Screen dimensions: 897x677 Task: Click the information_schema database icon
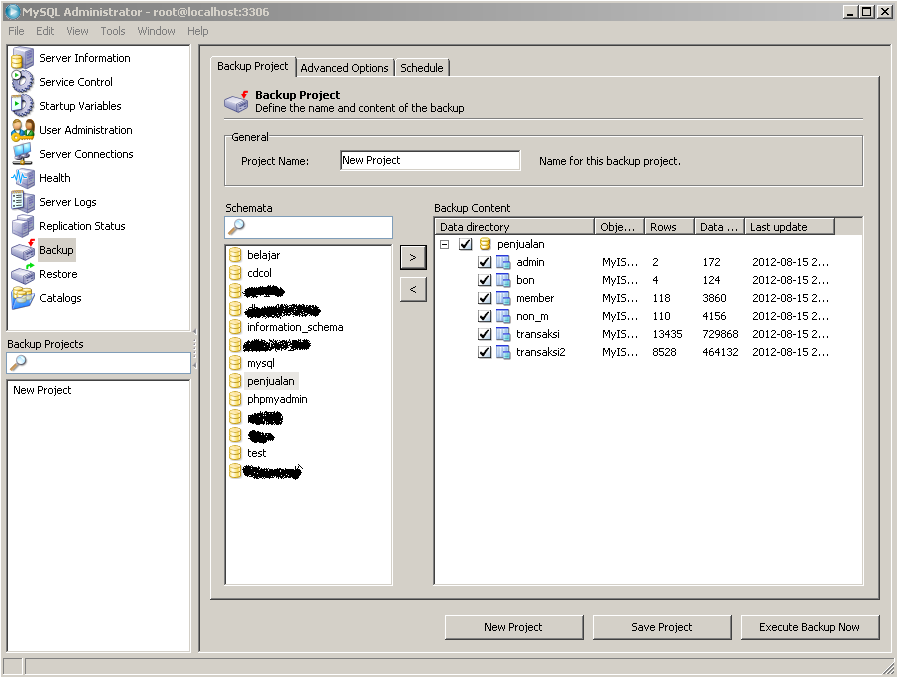pyautogui.click(x=235, y=327)
